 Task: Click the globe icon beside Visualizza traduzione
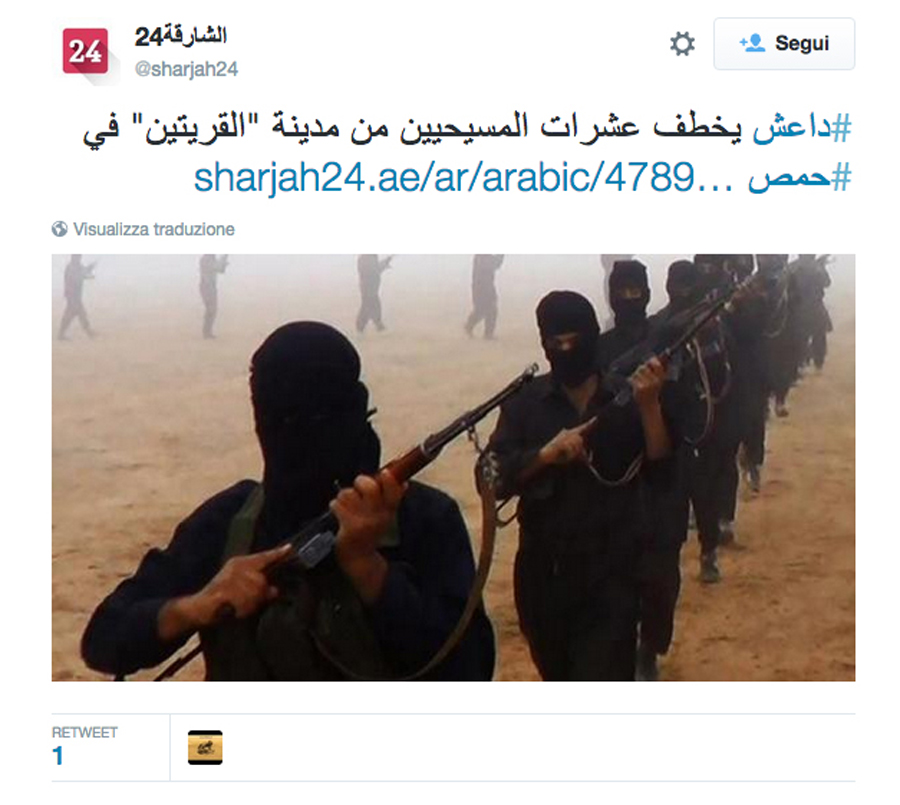(x=59, y=229)
